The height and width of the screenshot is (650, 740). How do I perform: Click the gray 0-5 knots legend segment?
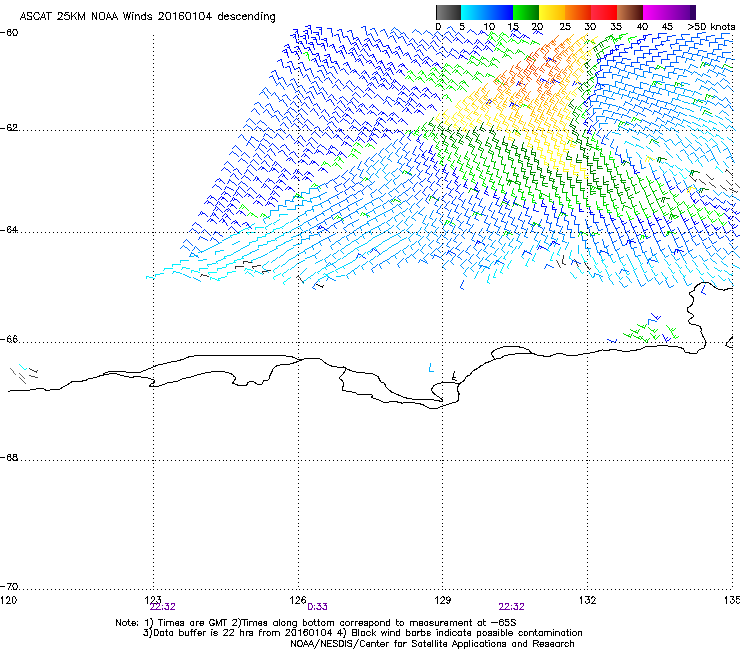pos(448,12)
